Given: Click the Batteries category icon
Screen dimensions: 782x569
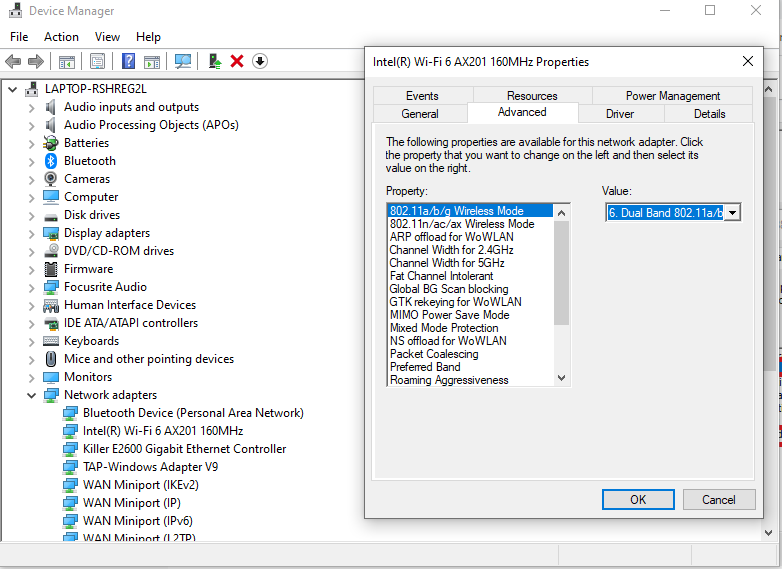Looking at the screenshot, I should point(51,143).
